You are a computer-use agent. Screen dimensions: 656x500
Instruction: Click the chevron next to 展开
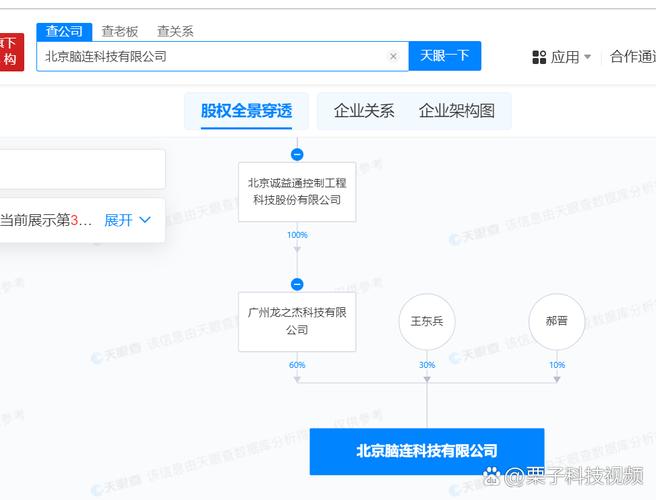[x=144, y=220]
